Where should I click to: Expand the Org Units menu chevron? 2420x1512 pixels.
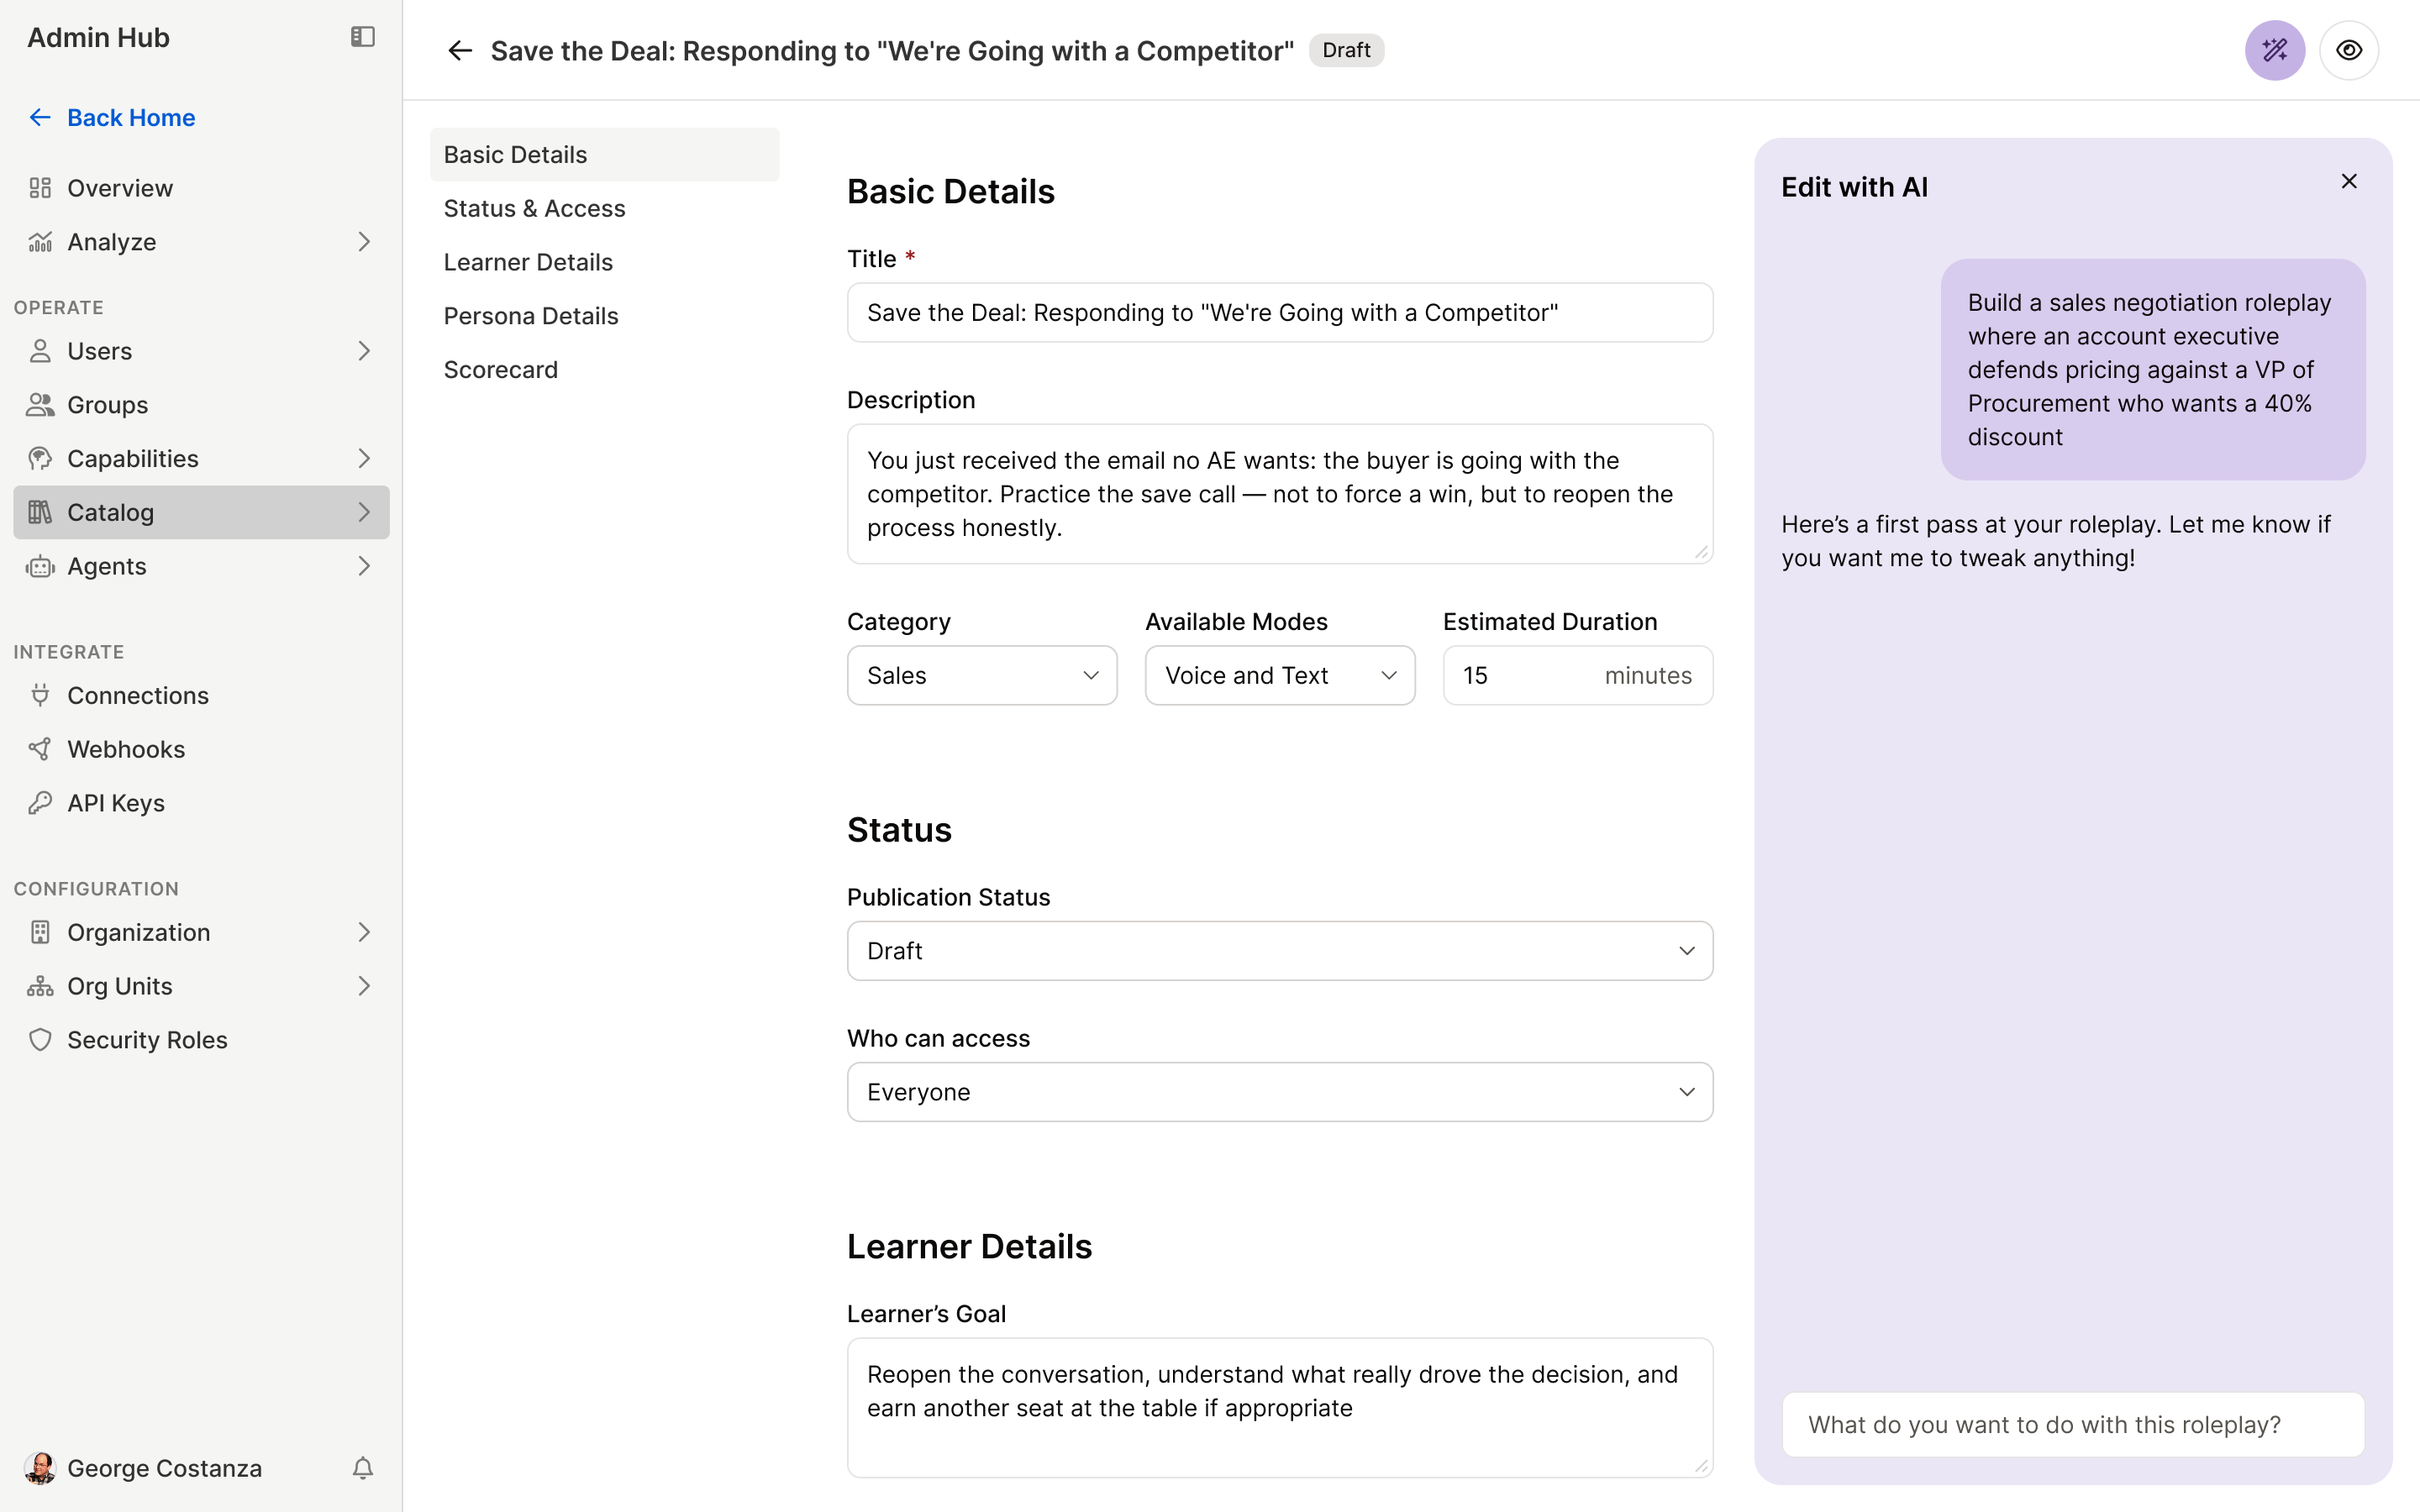click(364, 986)
